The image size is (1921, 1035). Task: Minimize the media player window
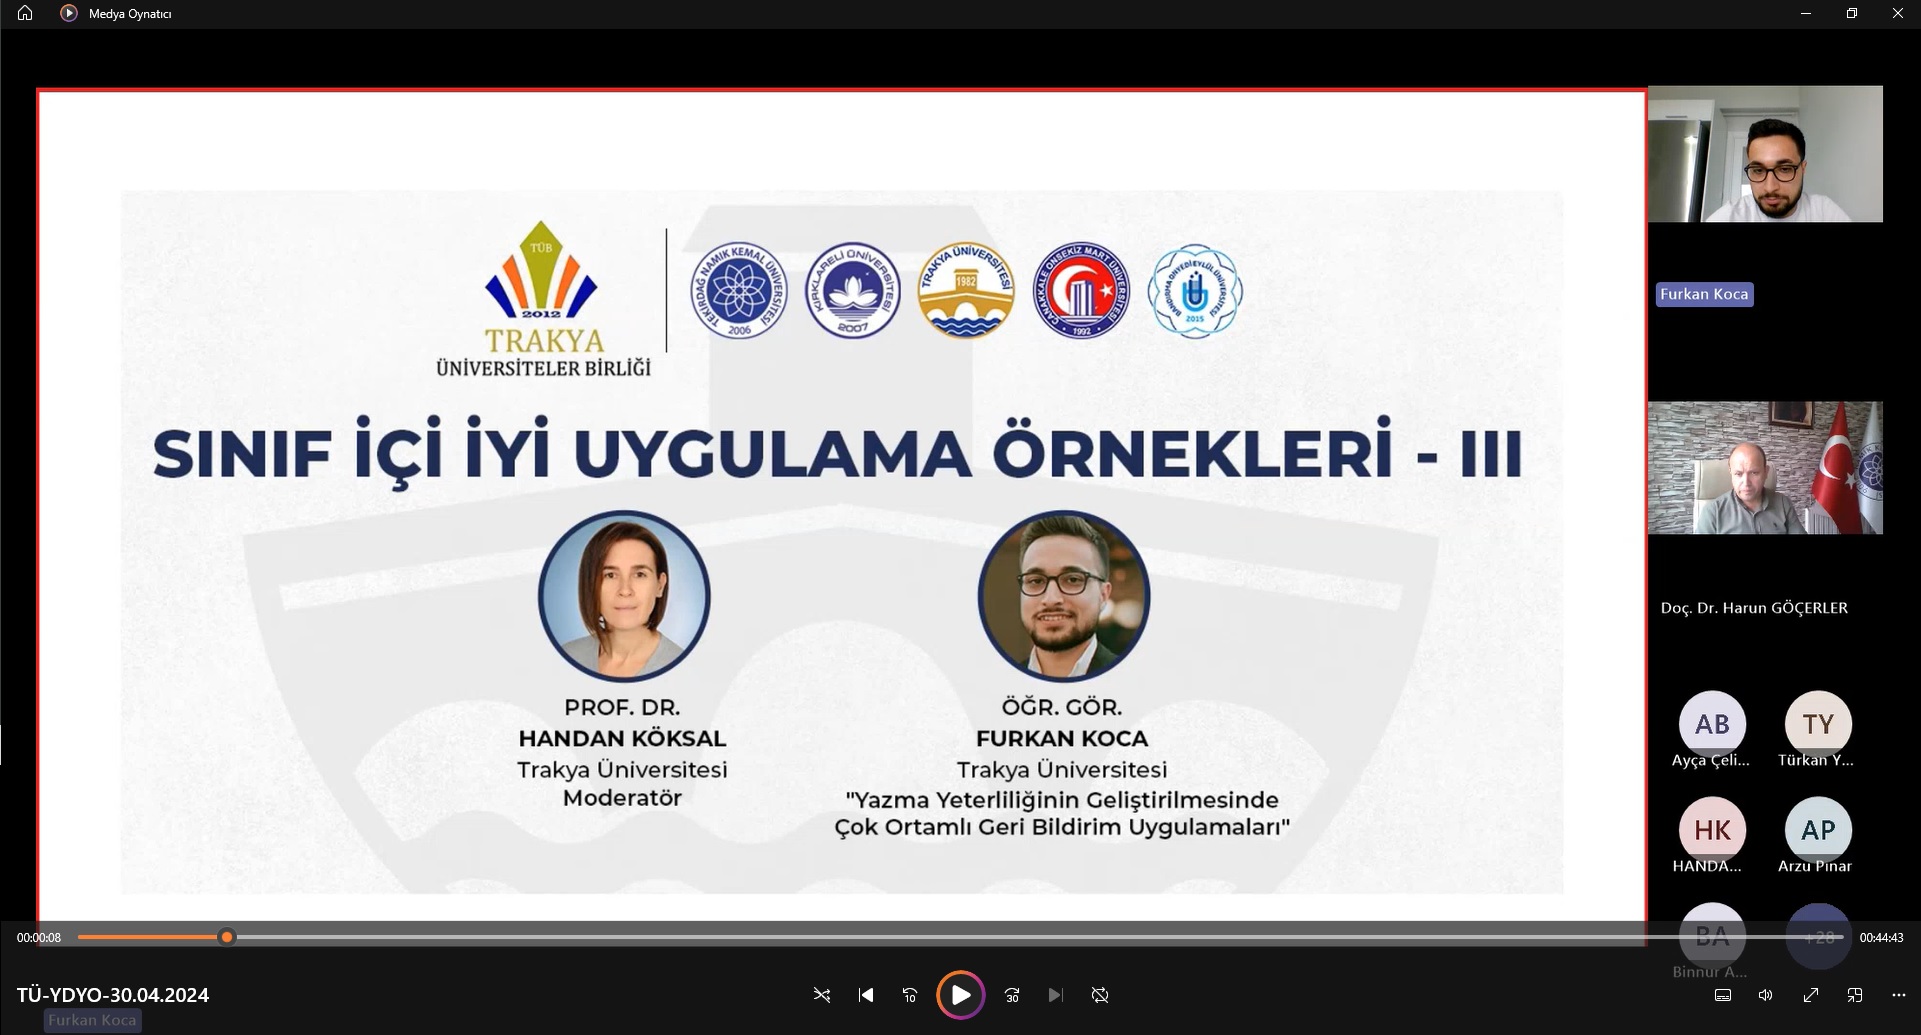click(x=1806, y=14)
